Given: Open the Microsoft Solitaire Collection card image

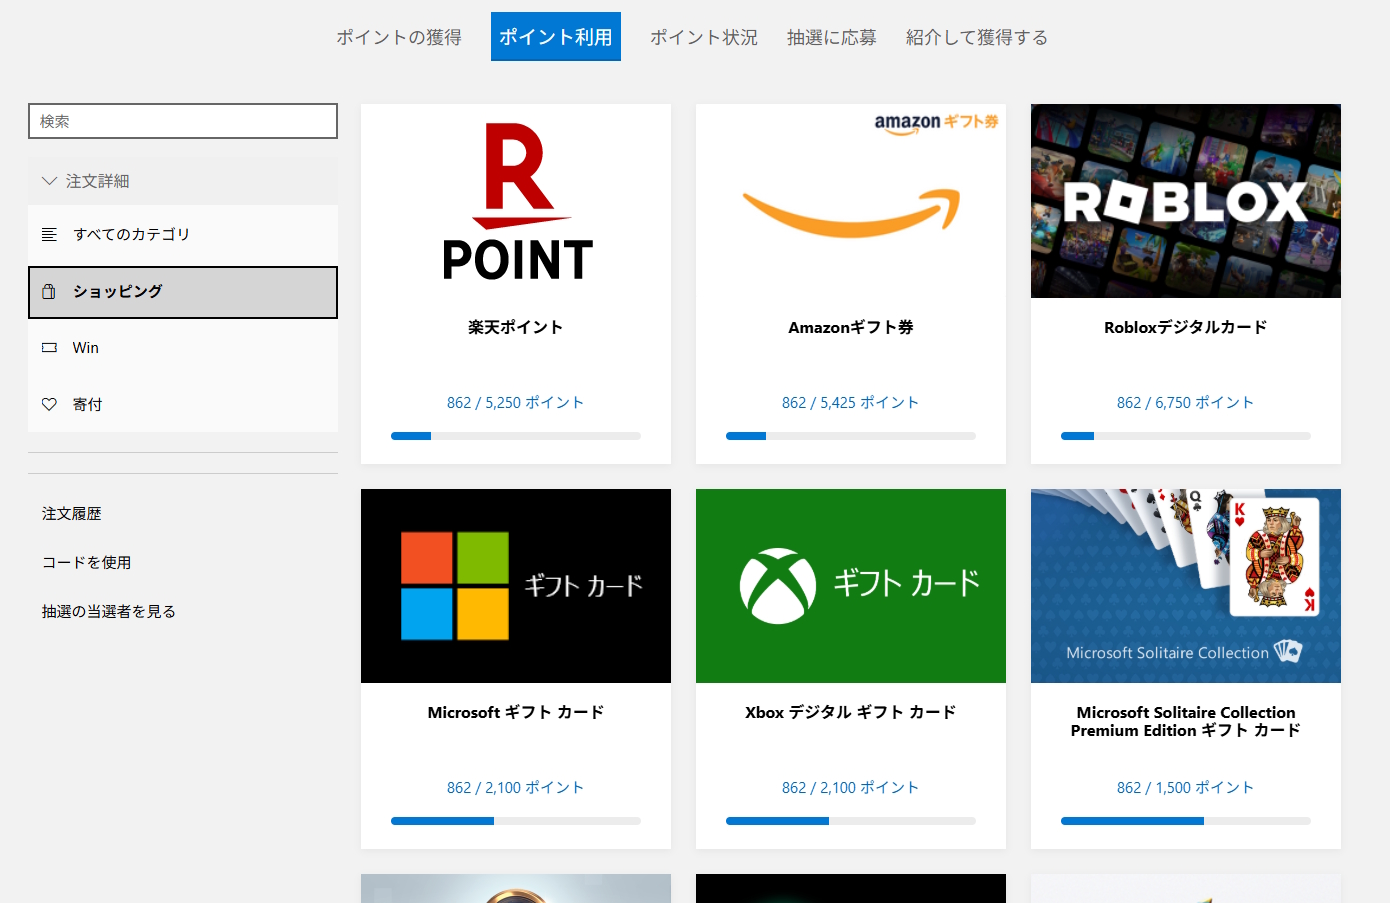Looking at the screenshot, I should (1185, 586).
